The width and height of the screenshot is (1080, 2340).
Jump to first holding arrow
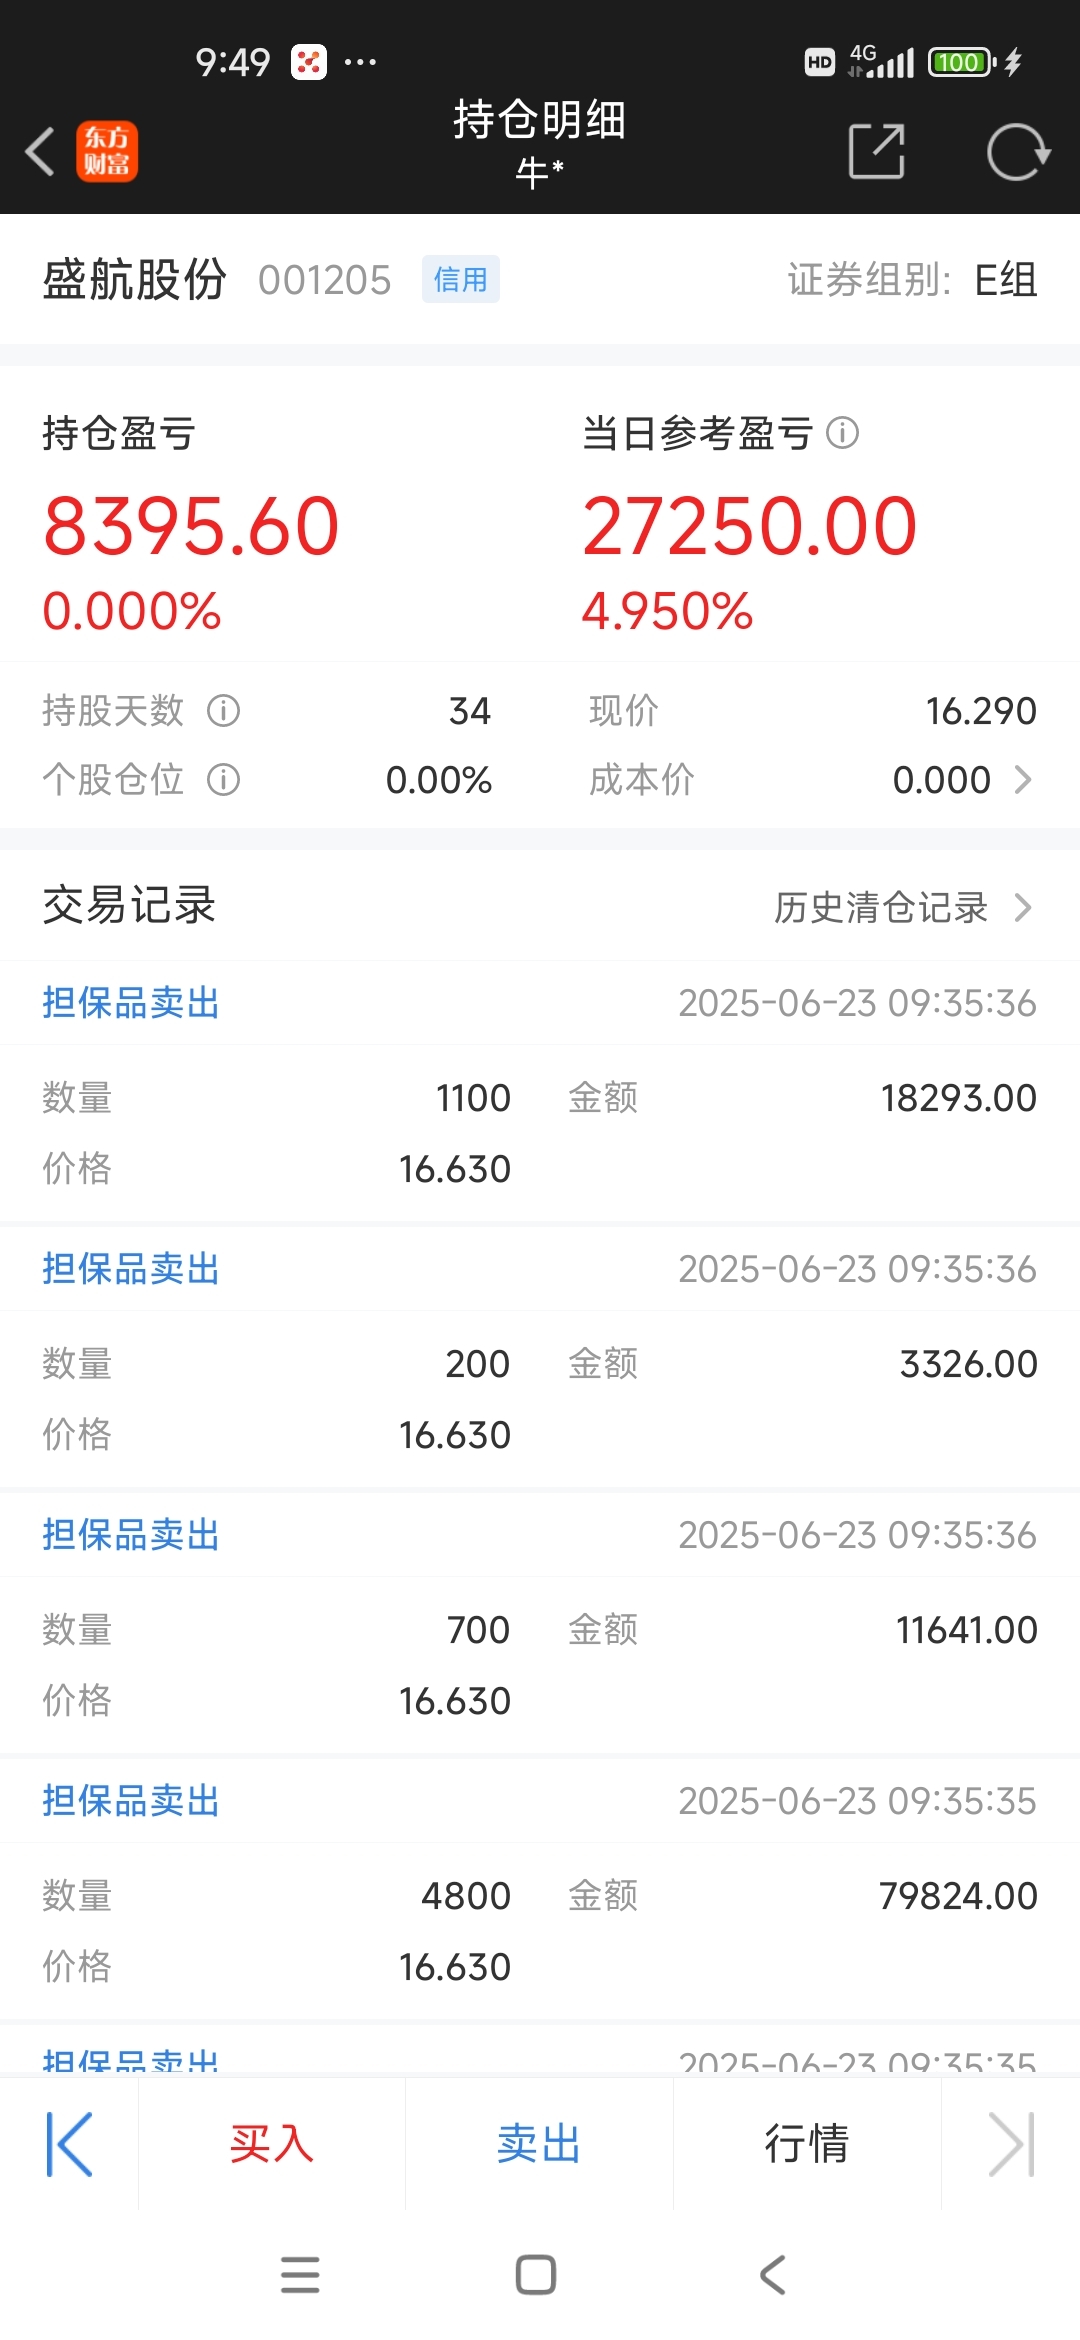tap(69, 2144)
